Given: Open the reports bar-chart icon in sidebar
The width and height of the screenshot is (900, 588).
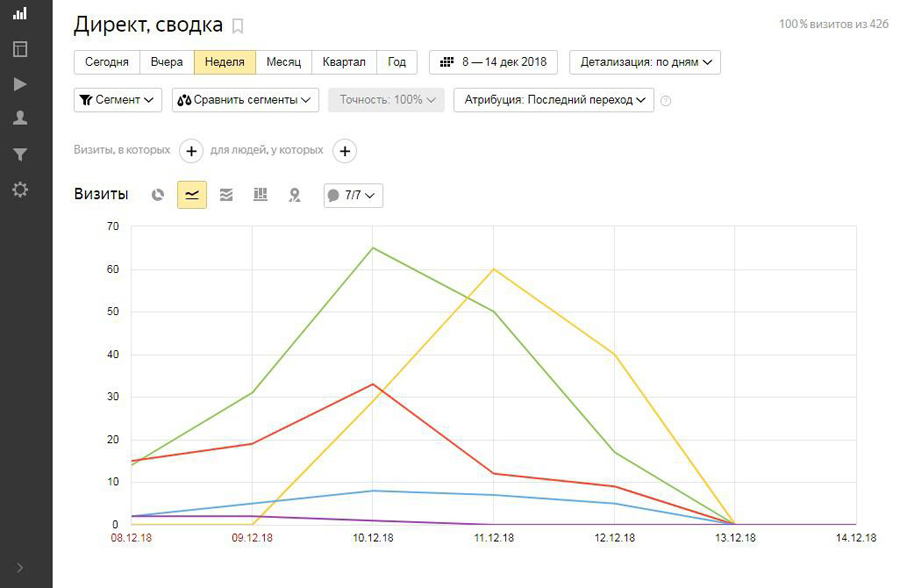Looking at the screenshot, I should (19, 13).
